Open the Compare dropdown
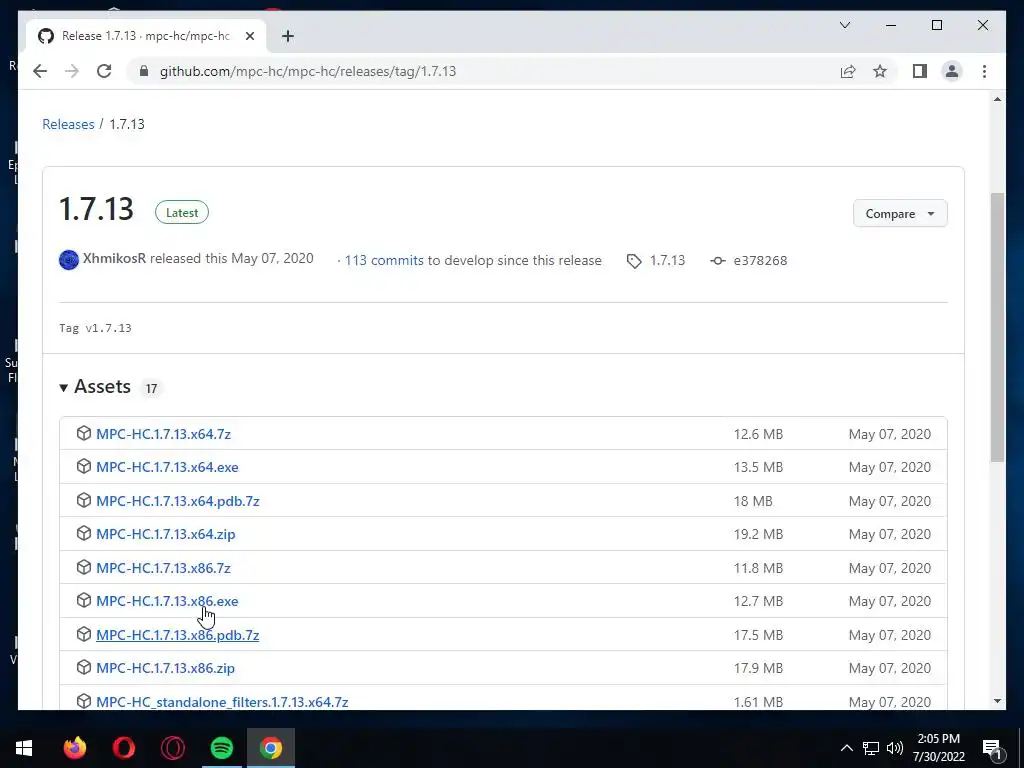The height and width of the screenshot is (768, 1024). pos(900,214)
